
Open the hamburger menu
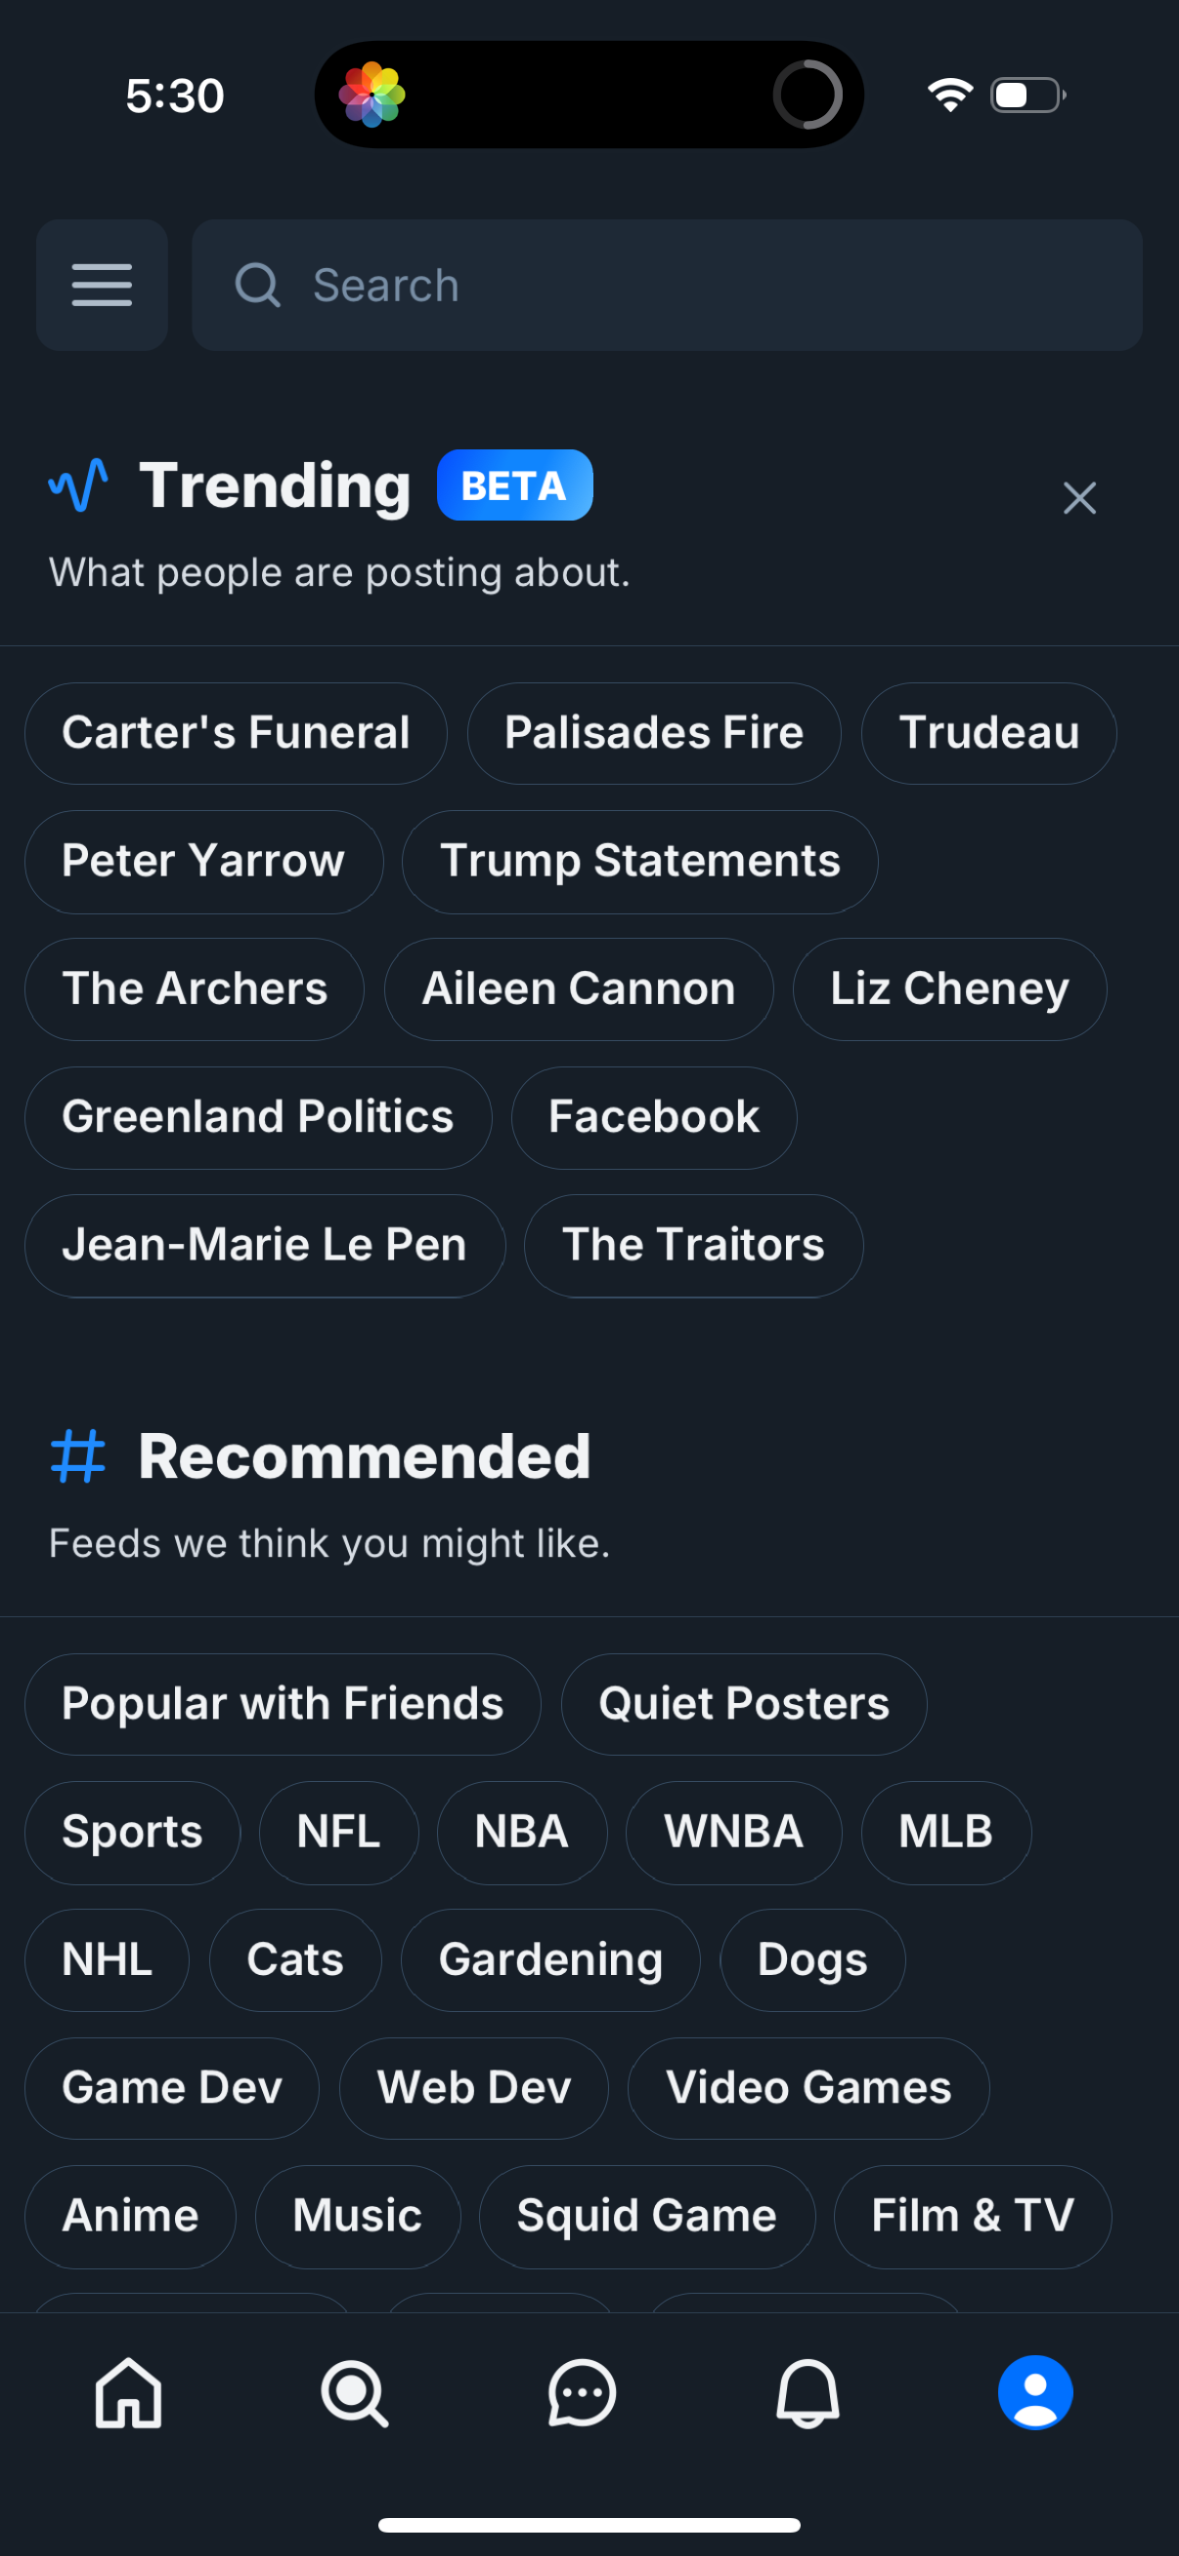(x=101, y=285)
